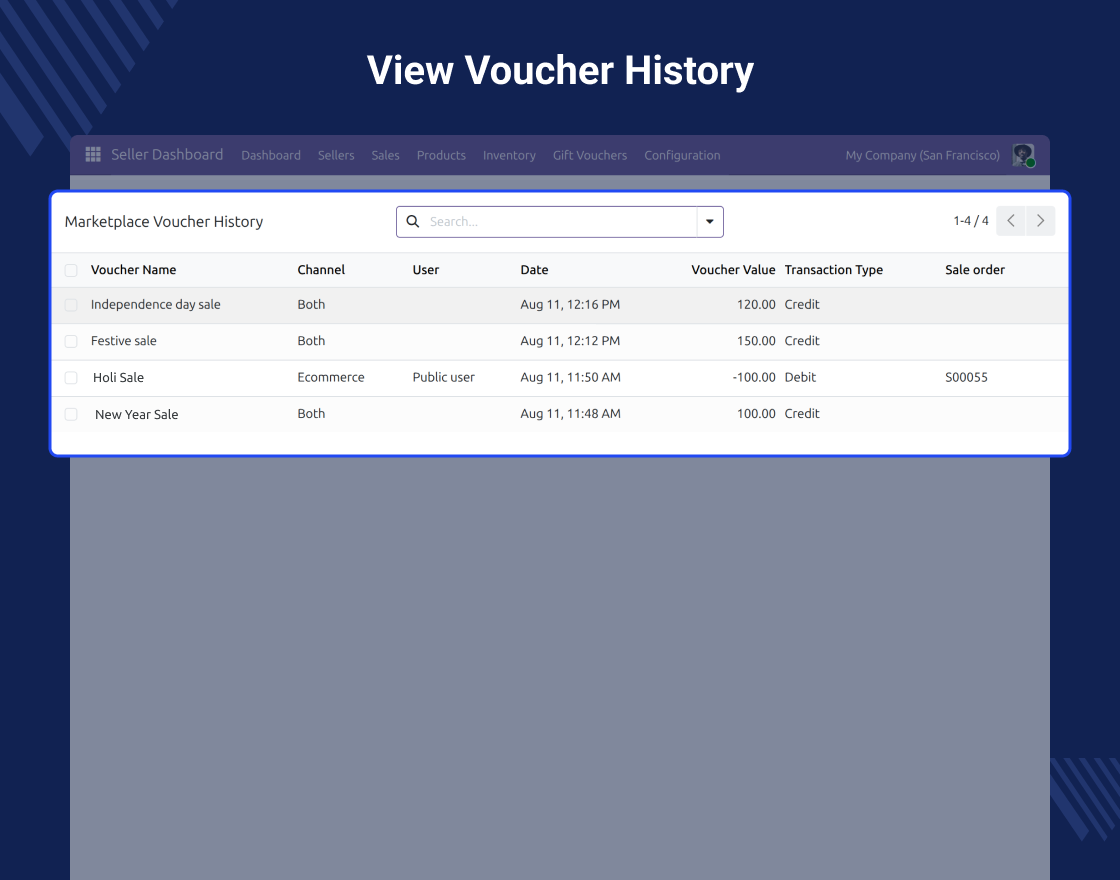The width and height of the screenshot is (1120, 880).
Task: Click the Marketplace Voucher History breadcrumb title
Action: 164,221
